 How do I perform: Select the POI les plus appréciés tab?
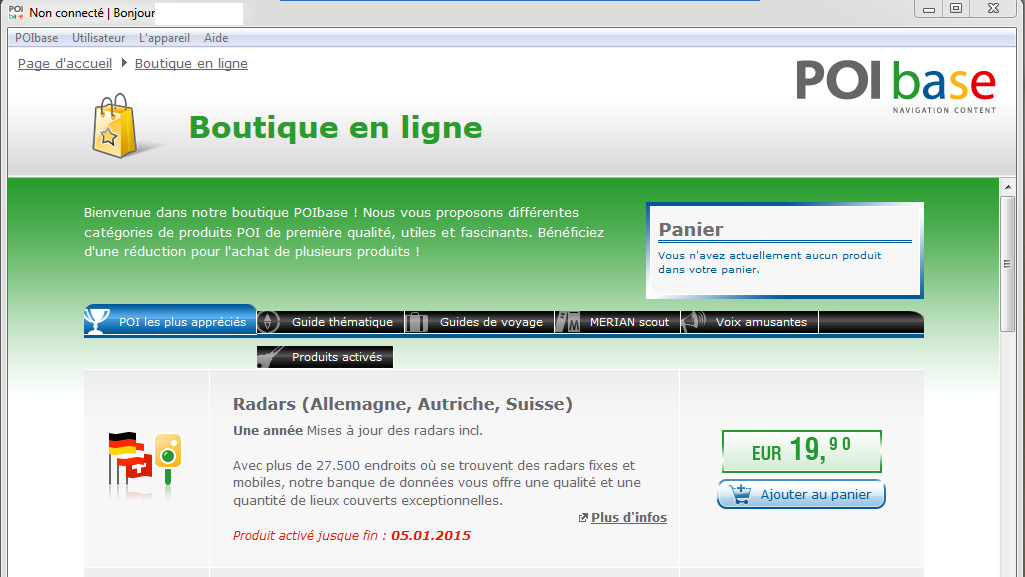pyautogui.click(x=182, y=322)
